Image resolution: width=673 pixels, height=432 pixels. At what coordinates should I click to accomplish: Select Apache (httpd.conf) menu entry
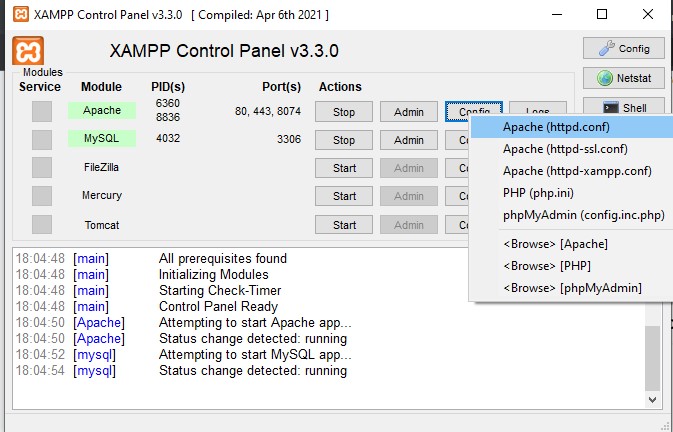572,127
